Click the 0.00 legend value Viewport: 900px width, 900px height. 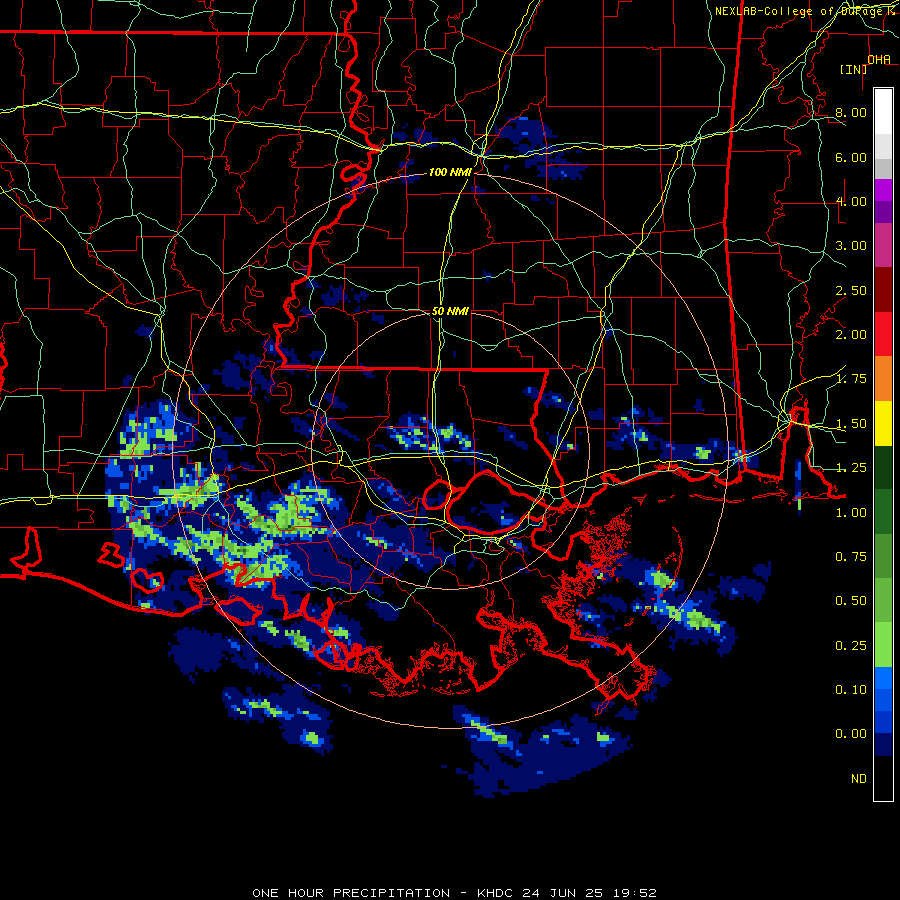click(851, 734)
